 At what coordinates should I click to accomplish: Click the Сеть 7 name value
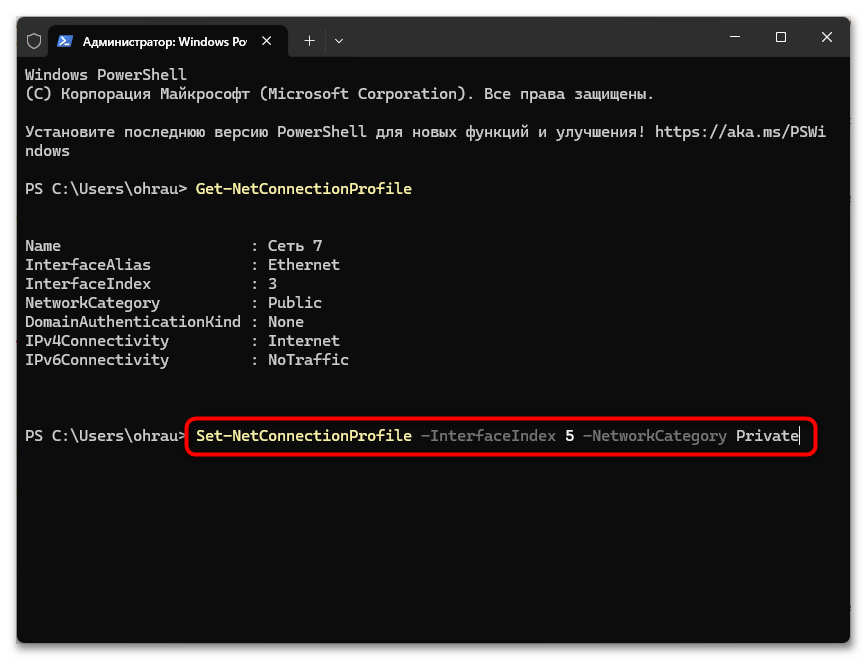[295, 246]
